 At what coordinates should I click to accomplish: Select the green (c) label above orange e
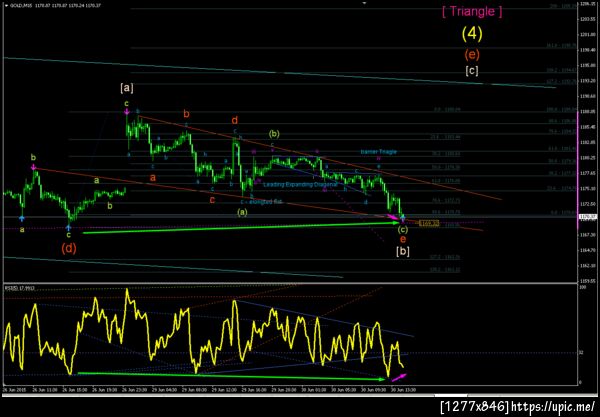coord(403,230)
